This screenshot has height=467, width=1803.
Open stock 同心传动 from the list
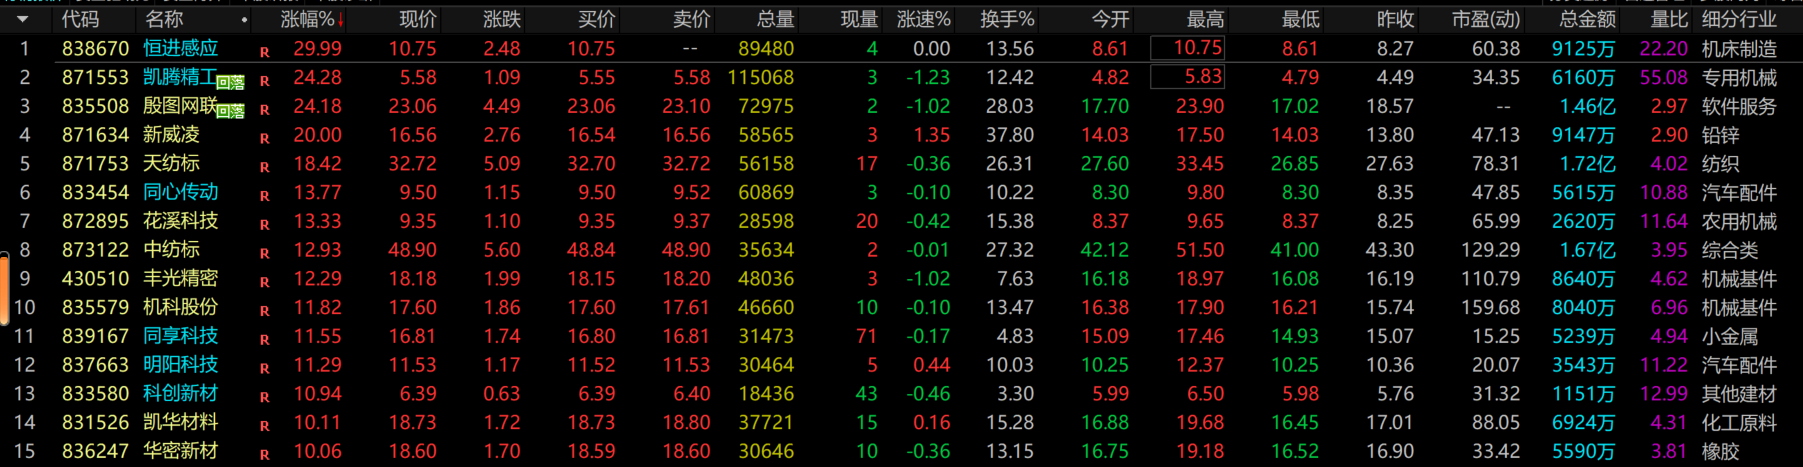coord(180,192)
